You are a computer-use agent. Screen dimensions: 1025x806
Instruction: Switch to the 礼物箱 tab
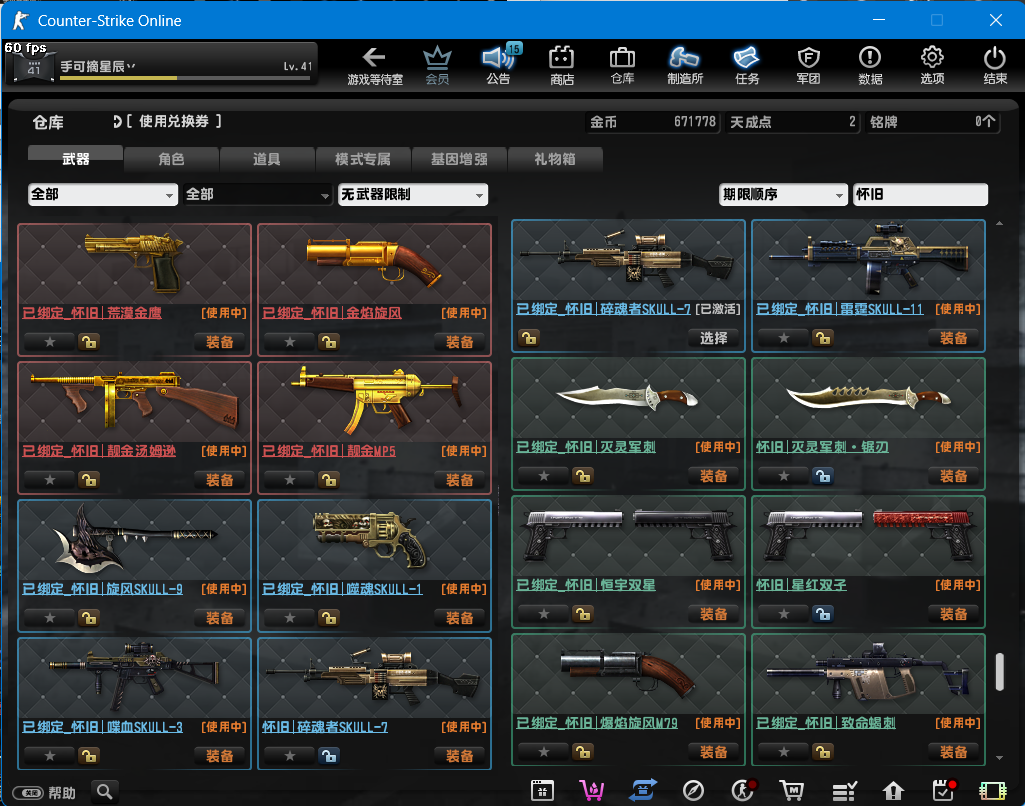tap(554, 159)
